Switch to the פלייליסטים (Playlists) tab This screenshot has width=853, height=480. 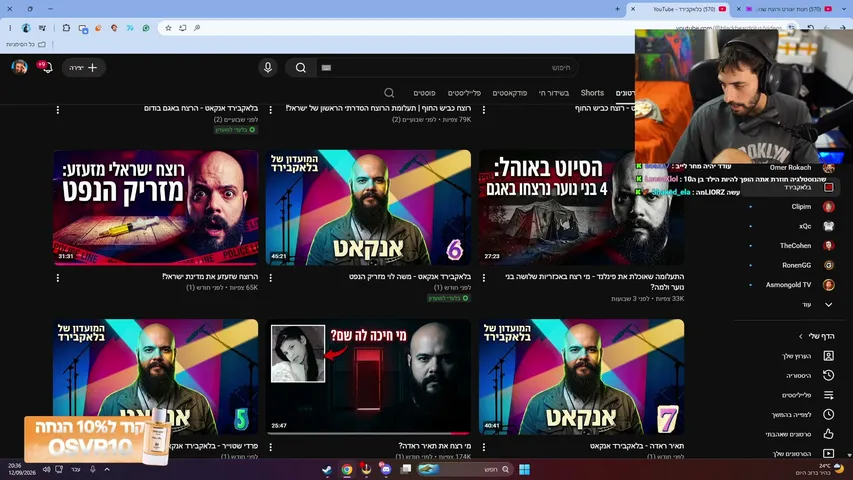point(464,93)
